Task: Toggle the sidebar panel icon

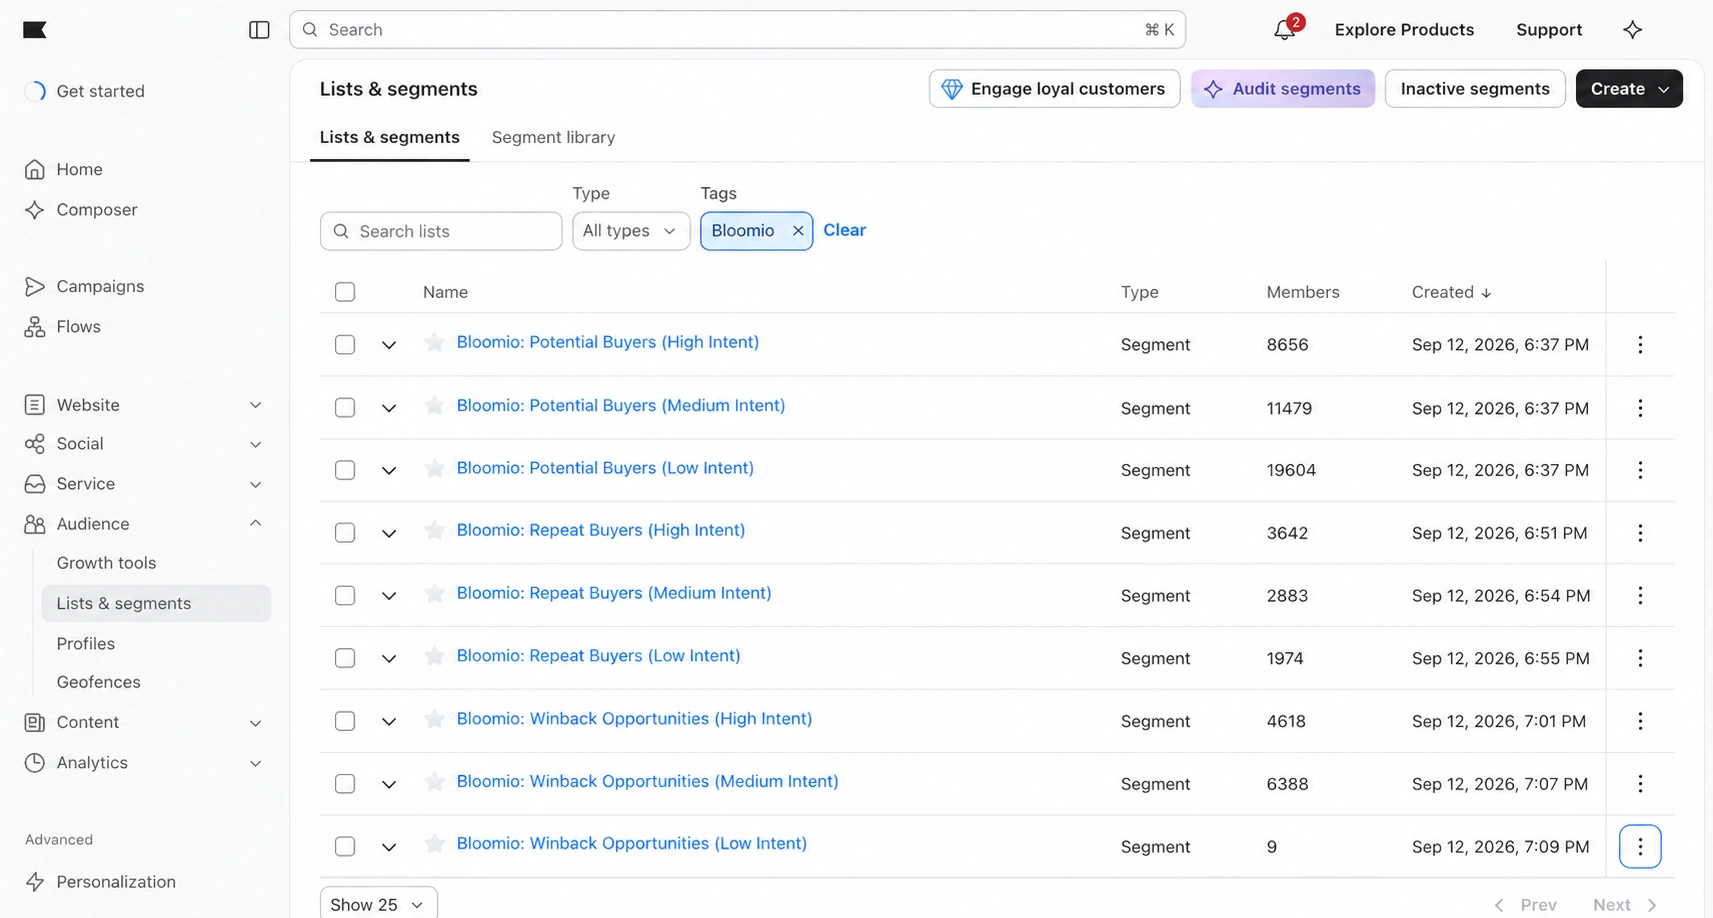Action: click(x=259, y=30)
